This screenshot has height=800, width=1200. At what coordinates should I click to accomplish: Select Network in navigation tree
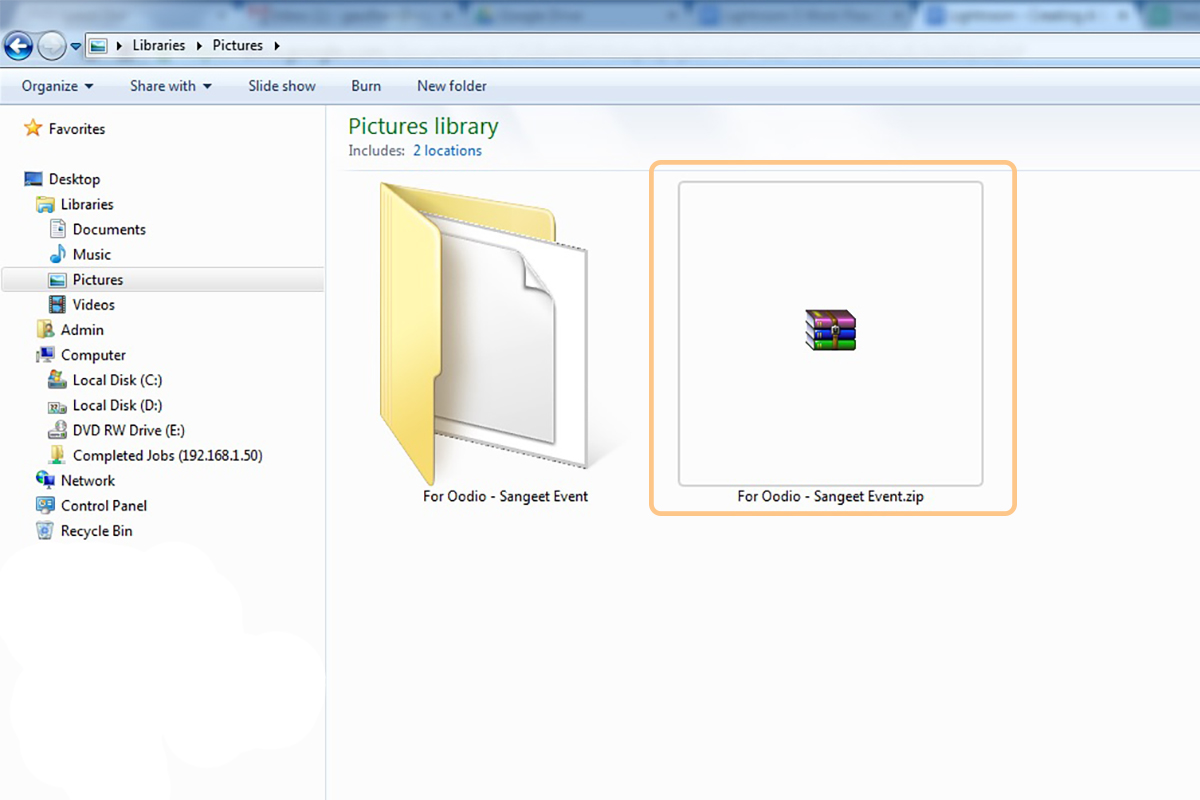pos(88,480)
